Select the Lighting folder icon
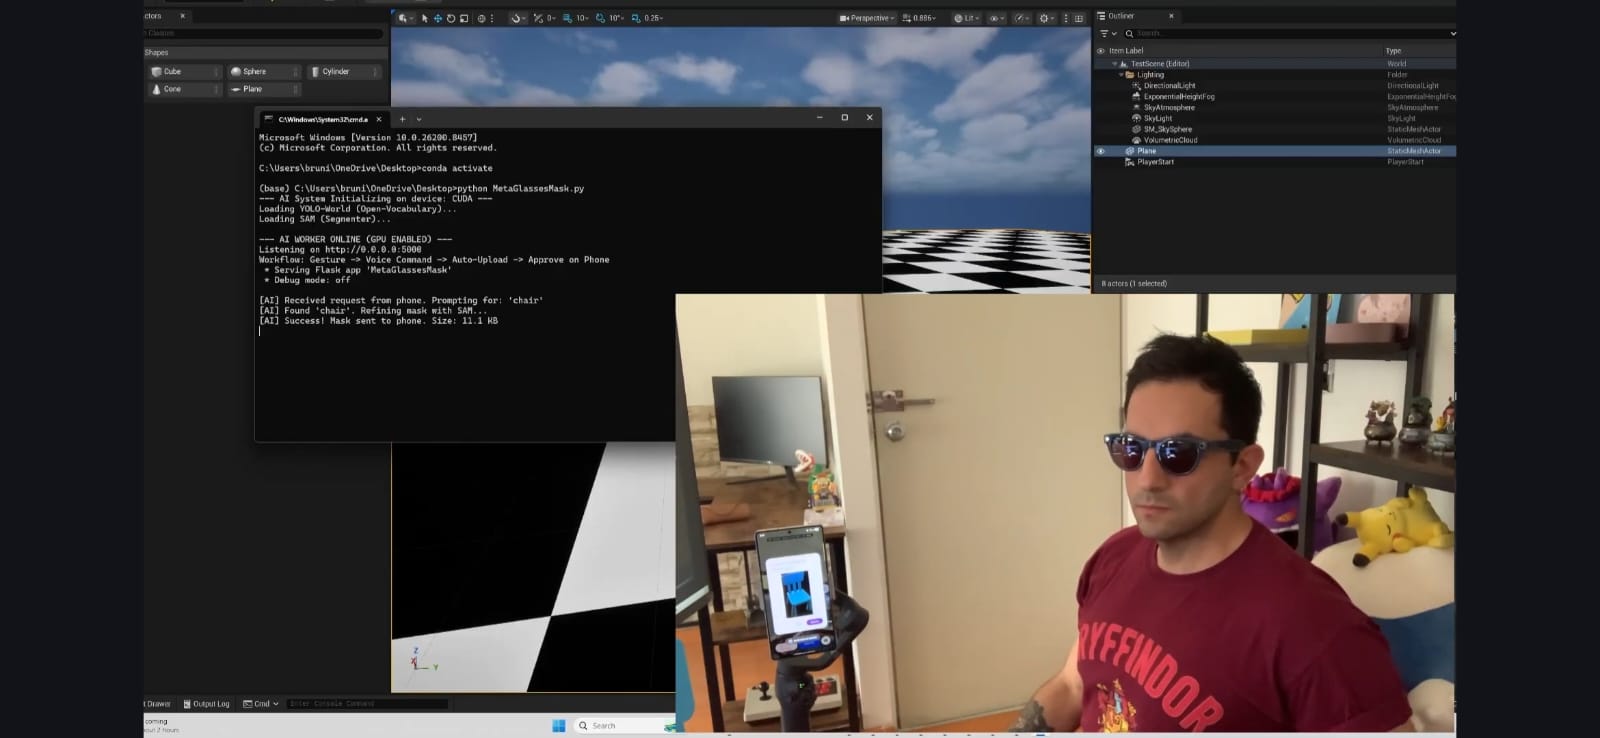1600x738 pixels. (x=1130, y=75)
